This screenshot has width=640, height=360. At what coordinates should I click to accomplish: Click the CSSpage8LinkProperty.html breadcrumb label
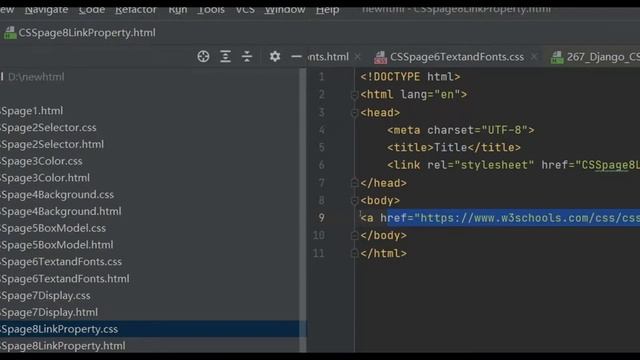87,33
